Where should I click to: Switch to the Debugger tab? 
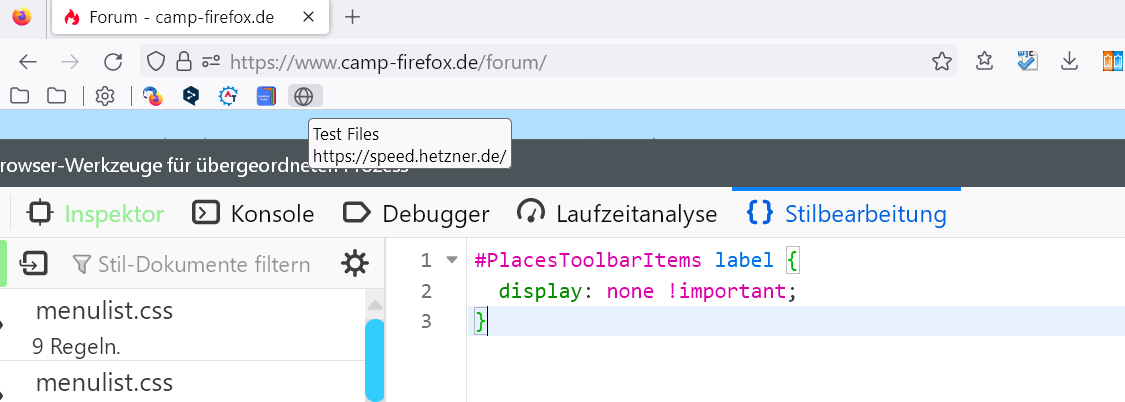point(416,213)
